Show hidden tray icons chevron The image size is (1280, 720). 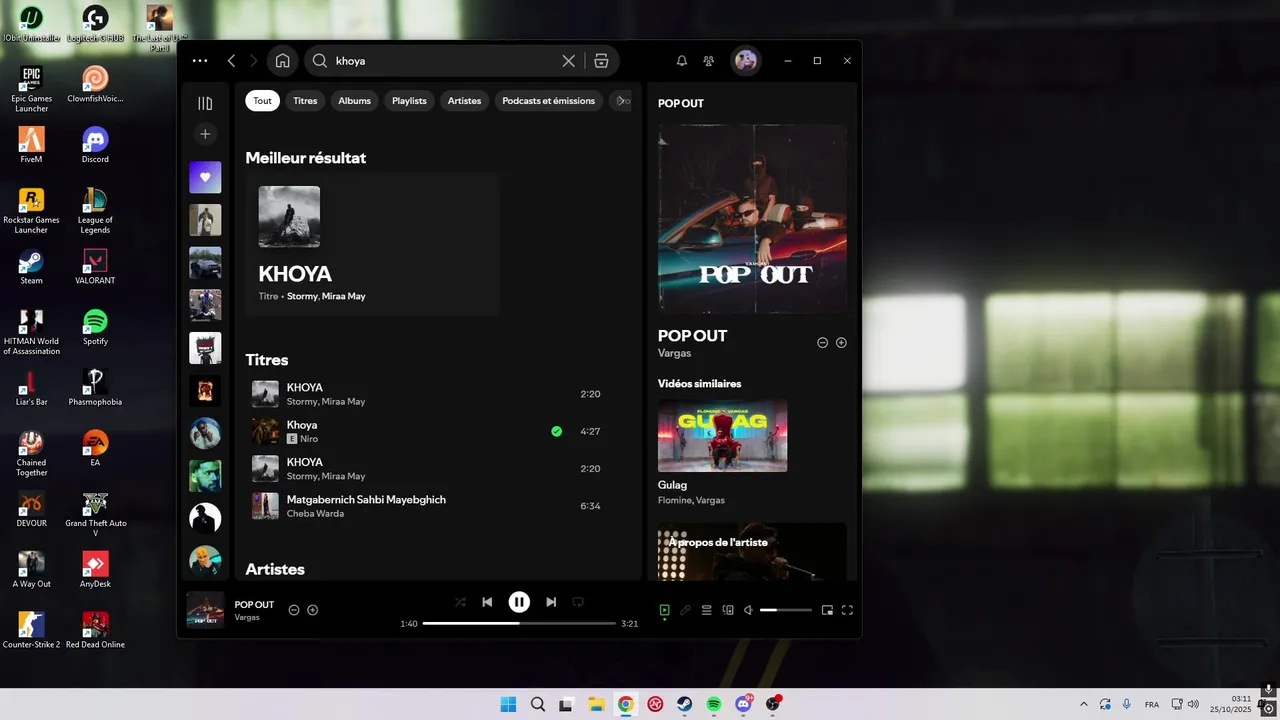1083,704
